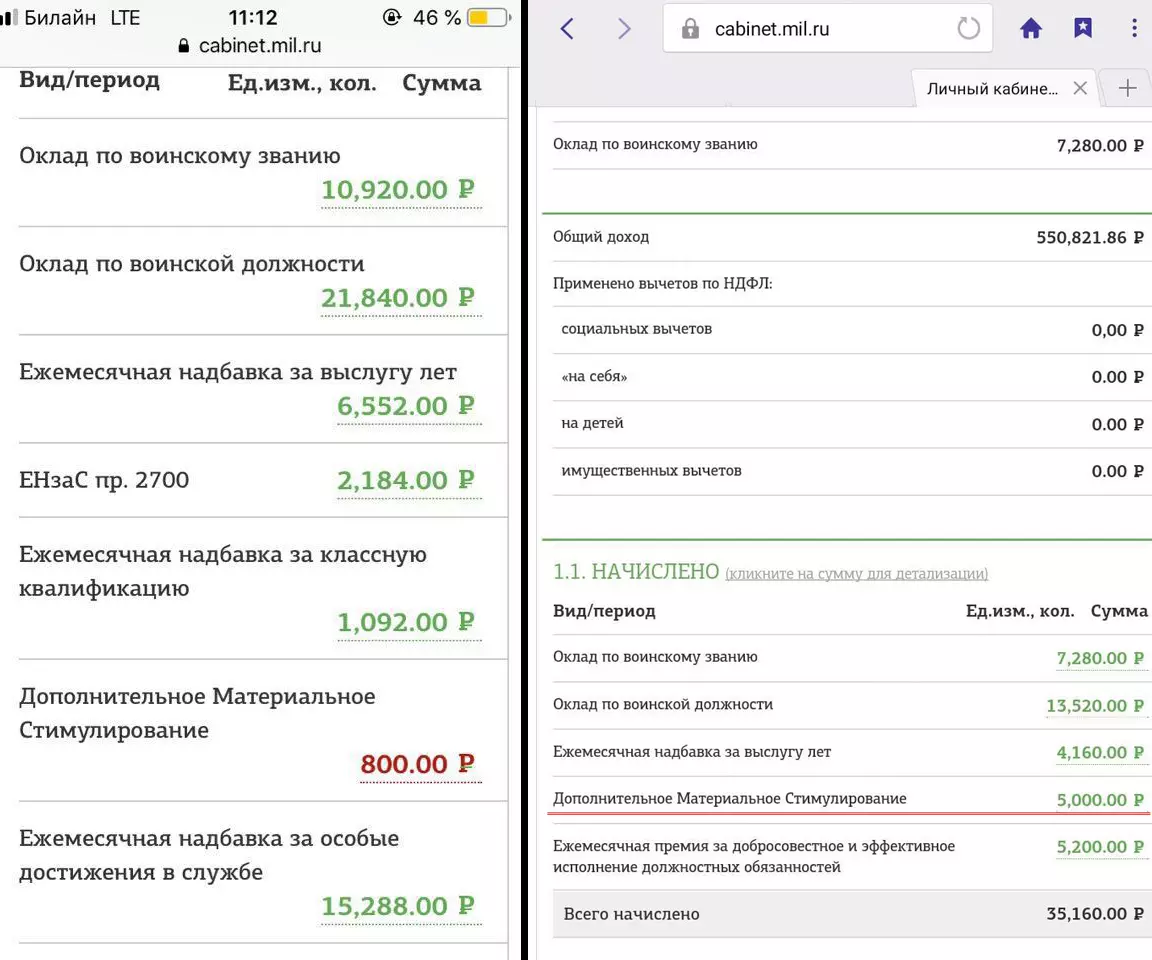
Task: Open a new tab with plus icon
Action: (x=1127, y=88)
